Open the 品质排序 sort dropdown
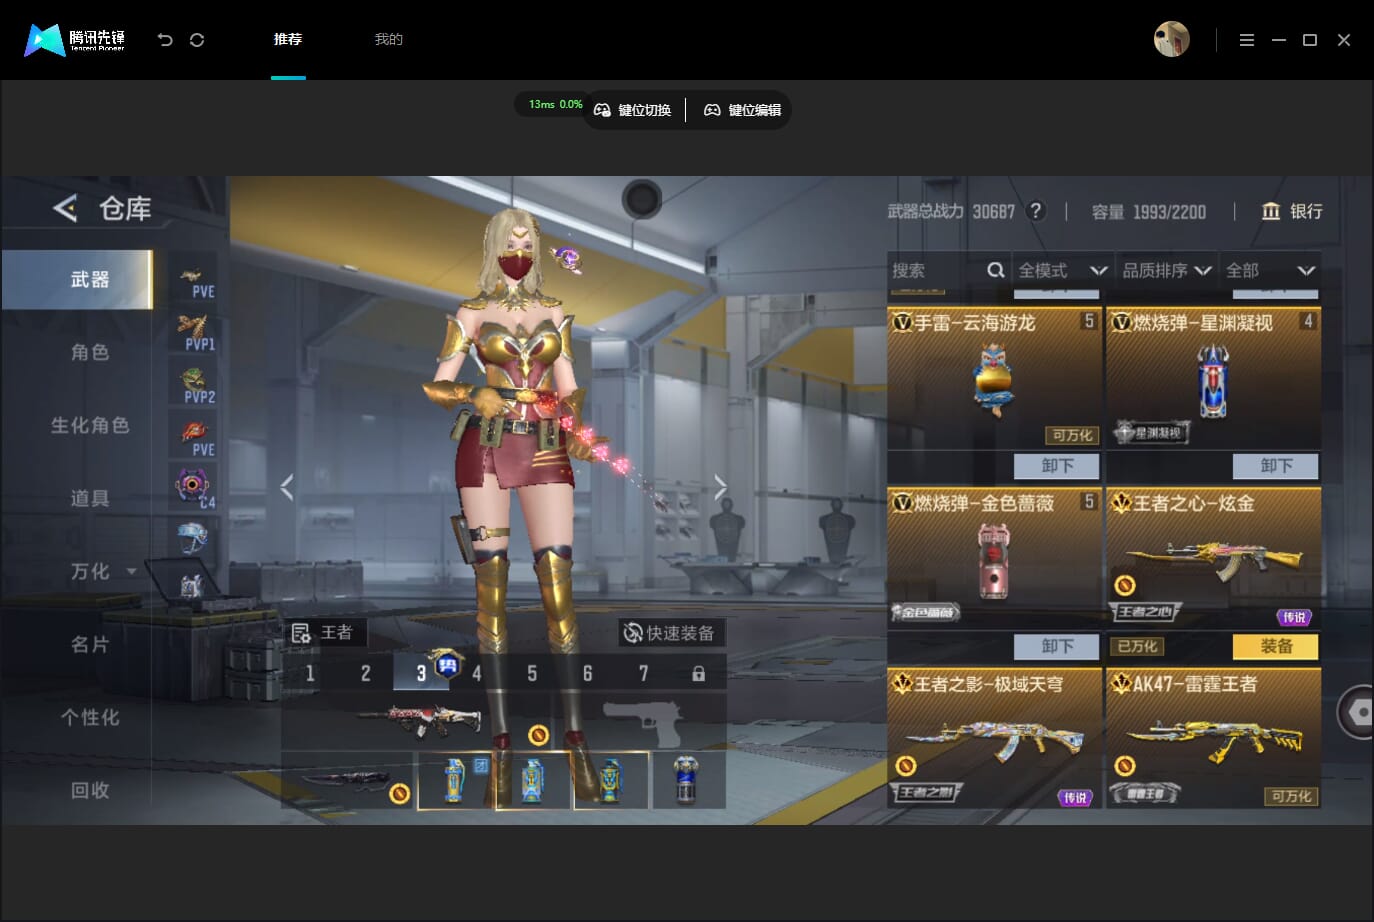Image resolution: width=1374 pixels, height=922 pixels. point(1167,270)
